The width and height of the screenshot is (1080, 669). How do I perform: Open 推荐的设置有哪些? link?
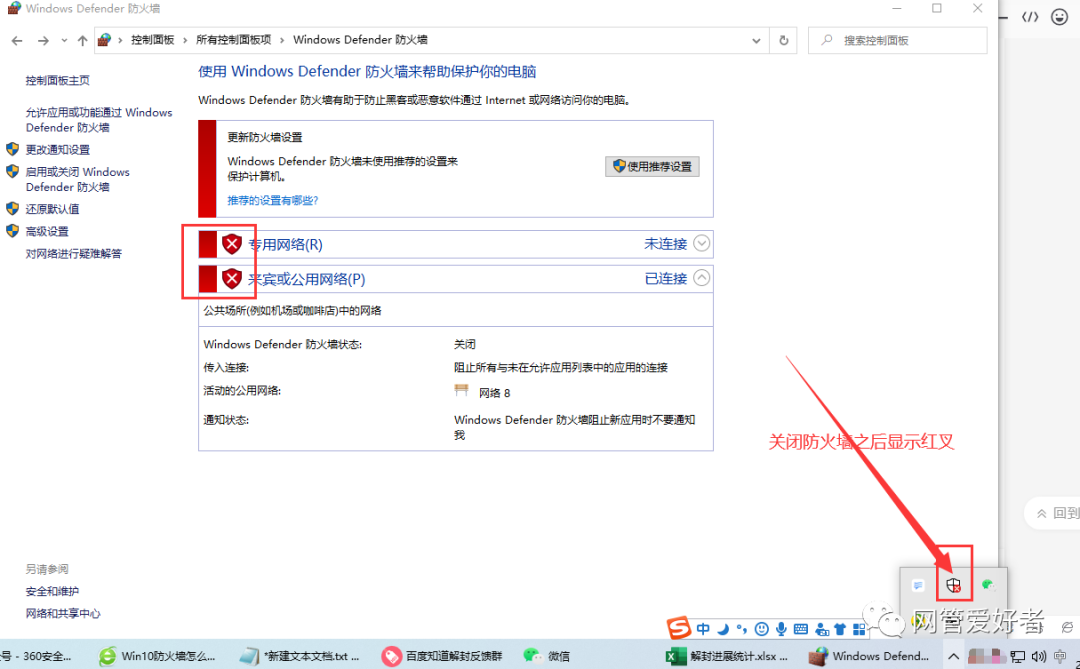click(273, 200)
